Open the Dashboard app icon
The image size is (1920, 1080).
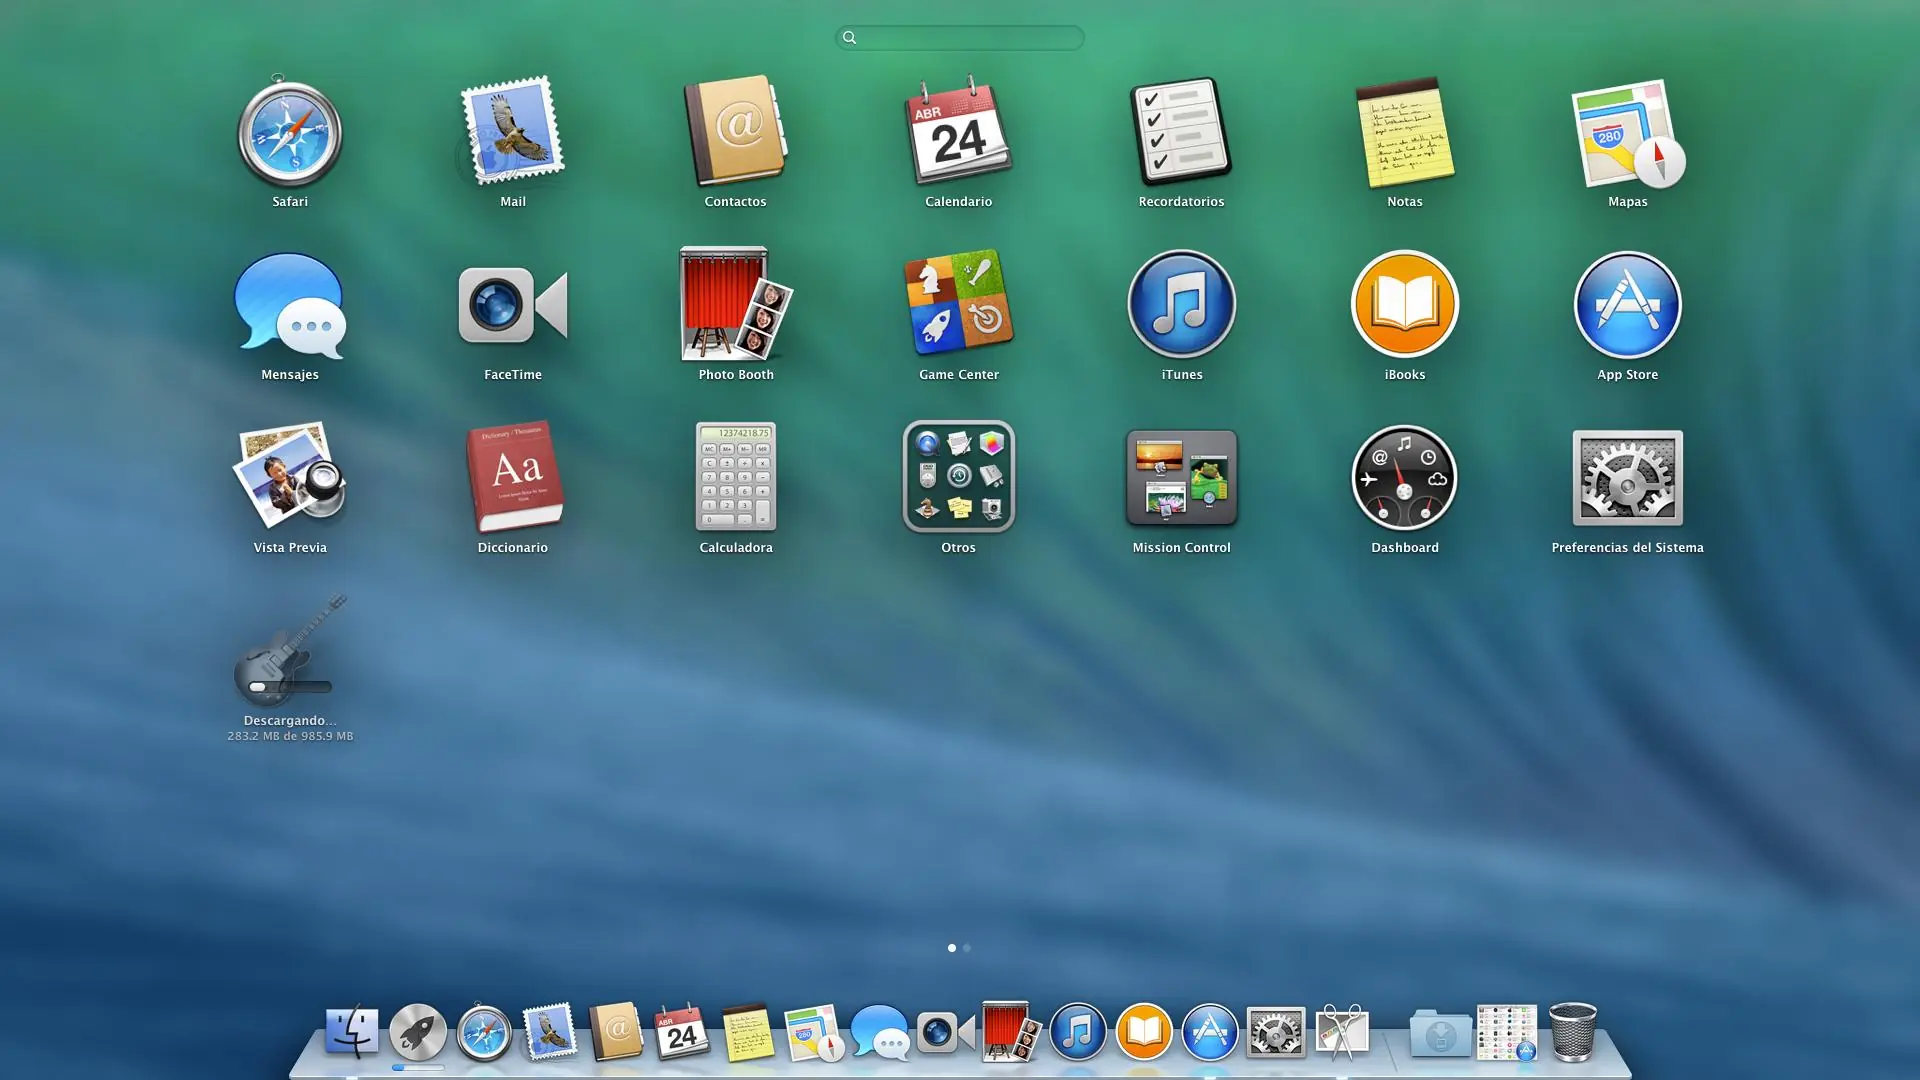coord(1404,477)
